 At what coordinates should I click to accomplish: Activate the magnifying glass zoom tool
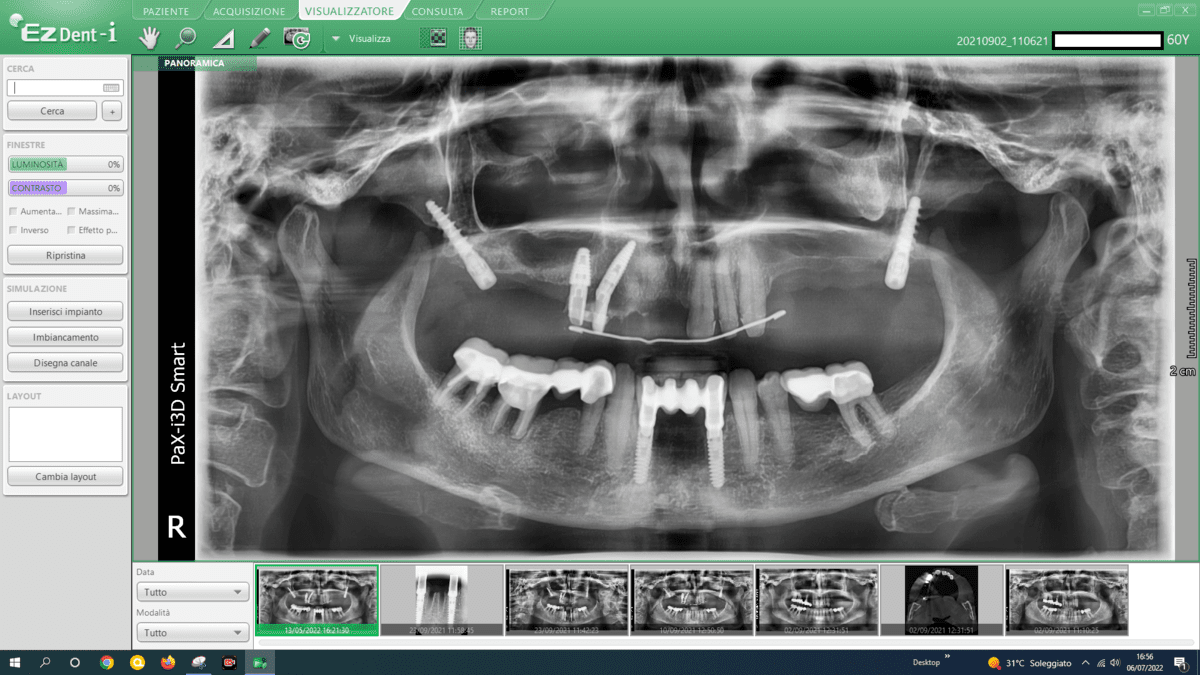(185, 38)
